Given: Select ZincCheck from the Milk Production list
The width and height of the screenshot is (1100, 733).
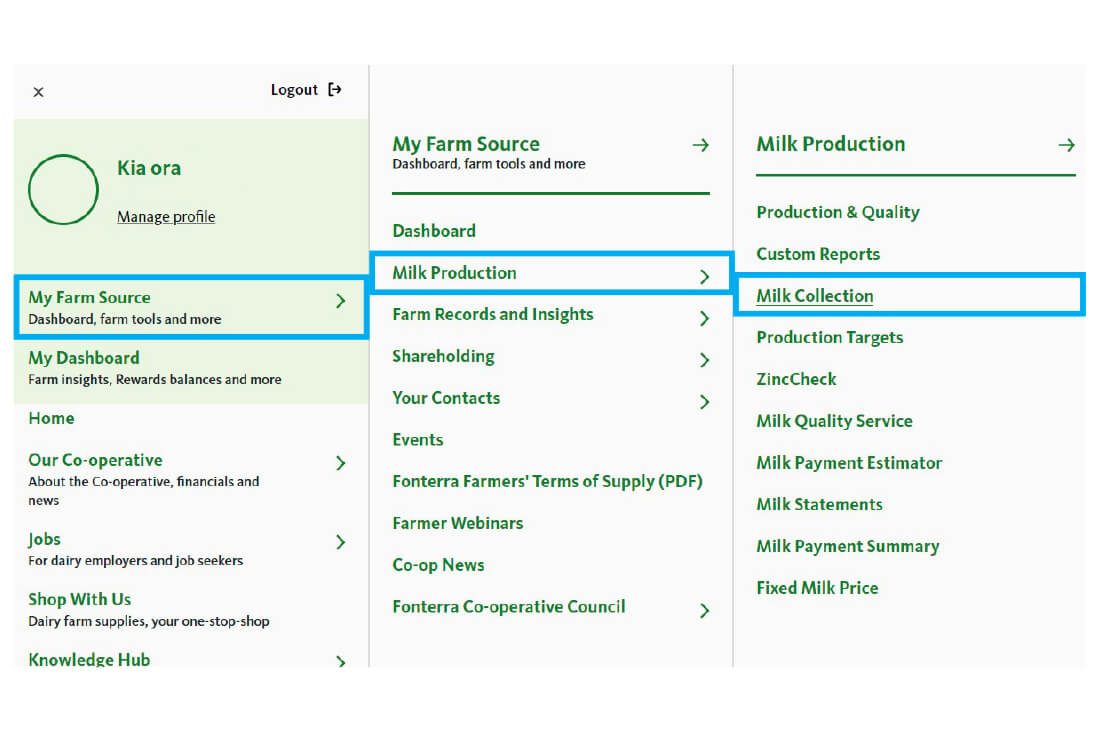Looking at the screenshot, I should (796, 379).
